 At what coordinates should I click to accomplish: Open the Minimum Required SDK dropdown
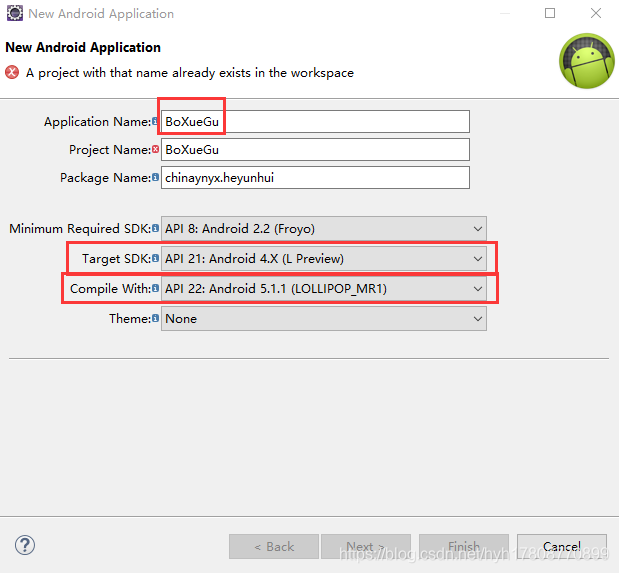click(x=324, y=229)
